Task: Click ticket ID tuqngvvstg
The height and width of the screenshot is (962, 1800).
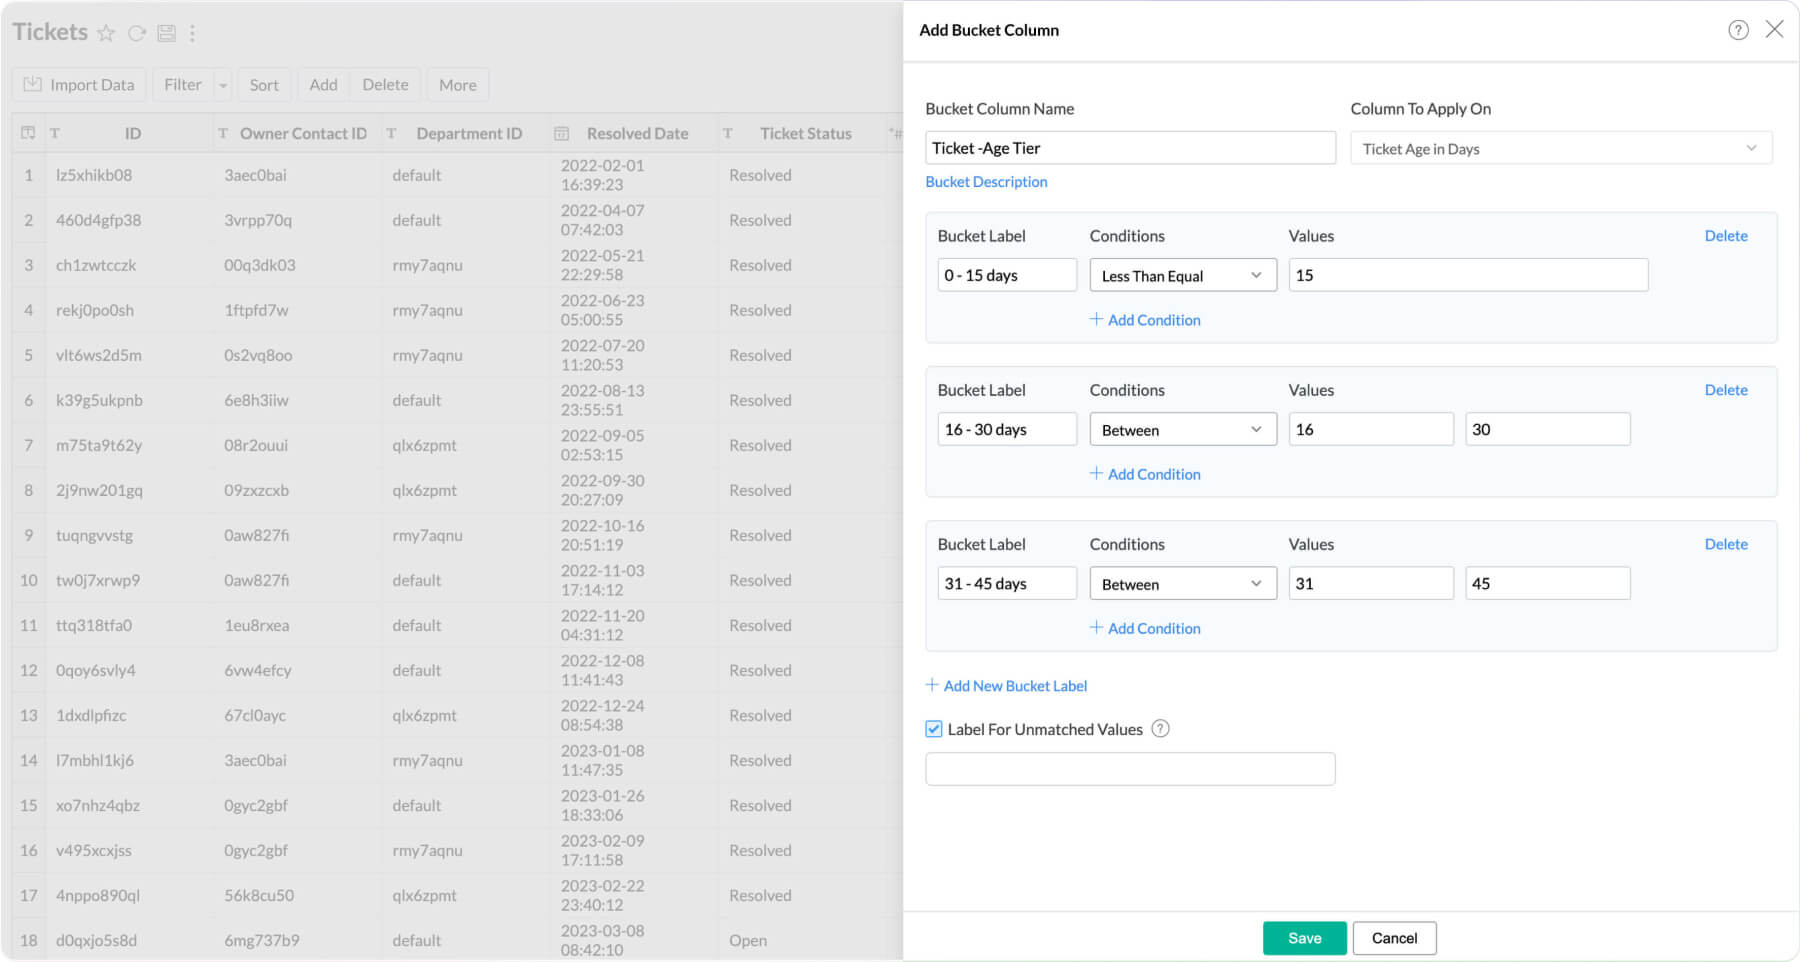Action: 94,535
